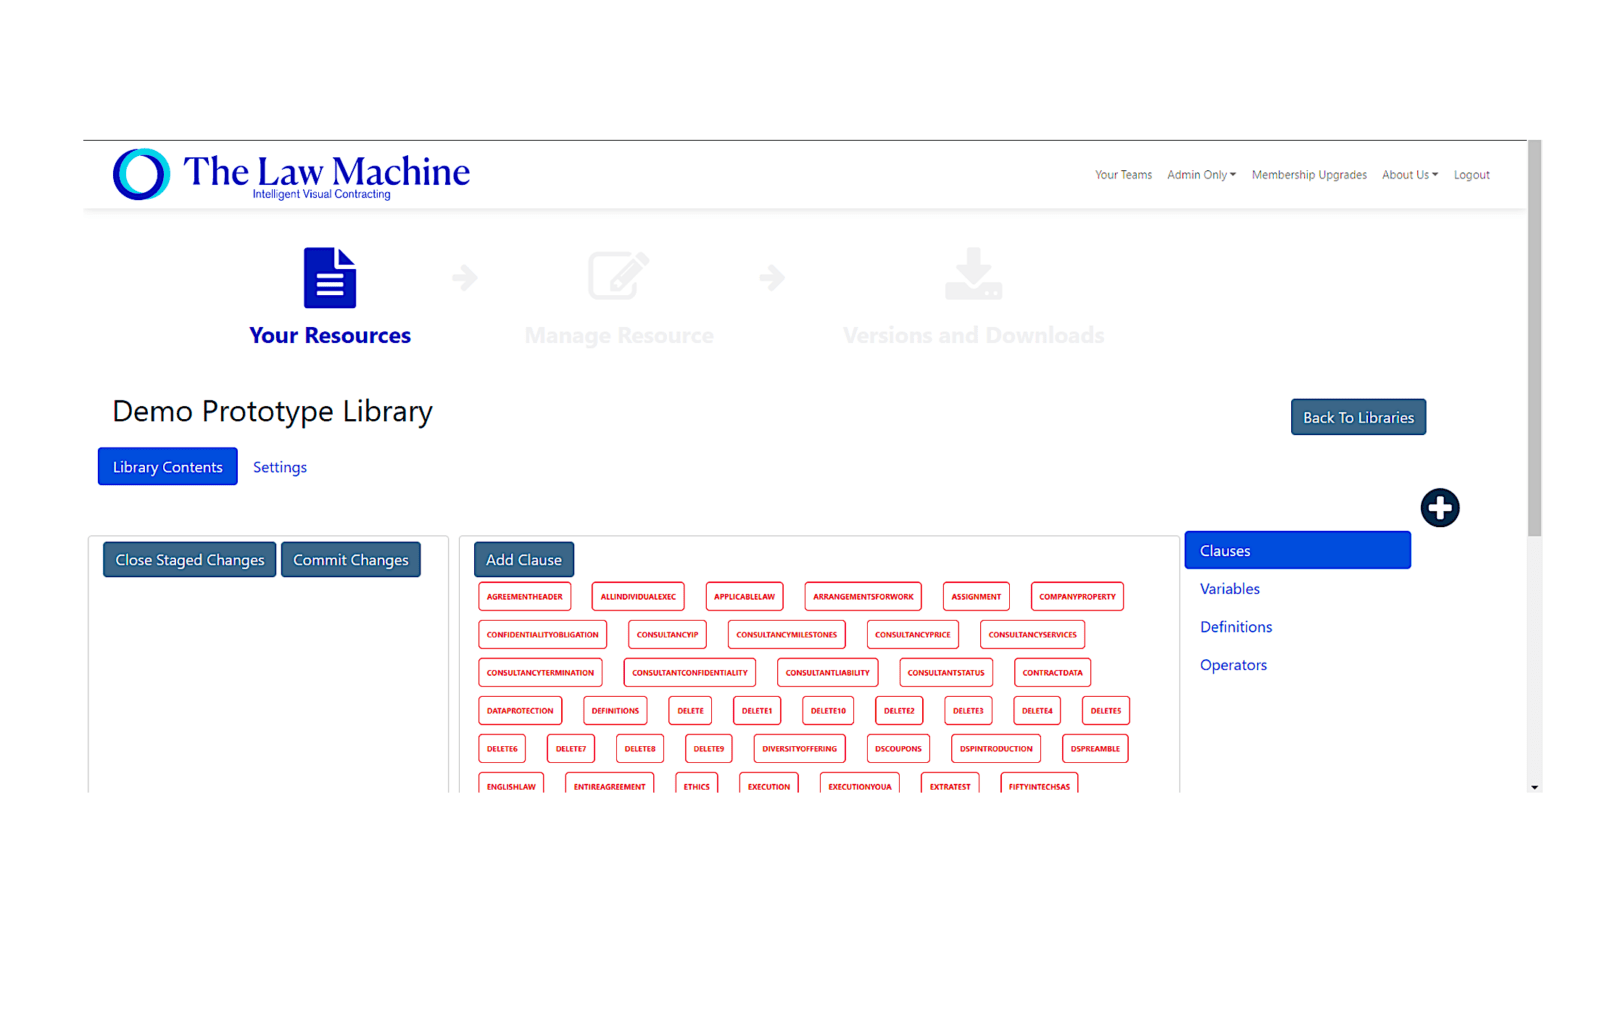The width and height of the screenshot is (1600, 1021).
Task: Expand the About Us dropdown
Action: click(x=1409, y=175)
